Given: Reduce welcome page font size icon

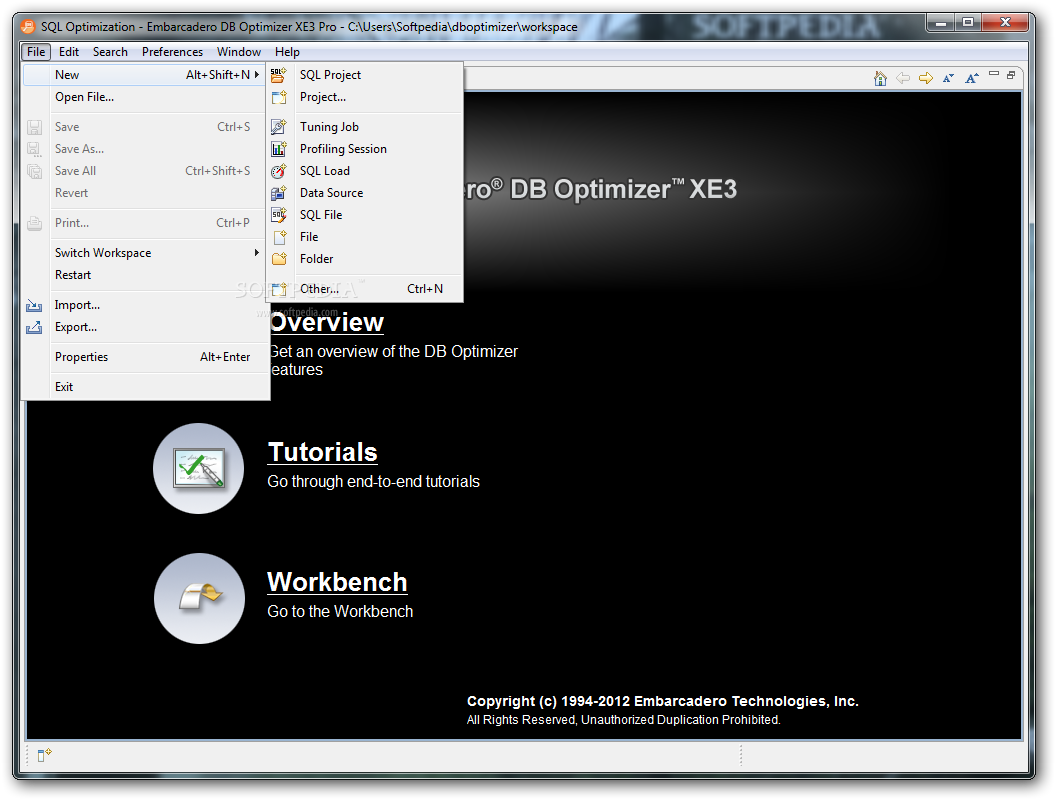Looking at the screenshot, I should pos(948,78).
